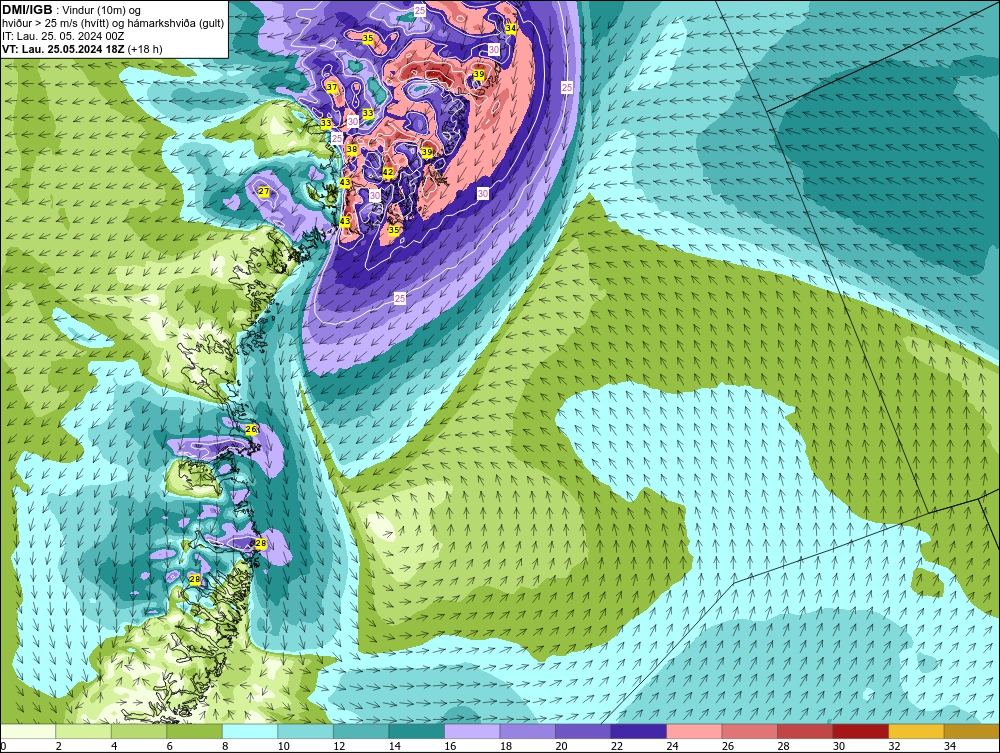Click the yellow 34 gust label
Viewport: 1000px width, 753px height.
[511, 28]
